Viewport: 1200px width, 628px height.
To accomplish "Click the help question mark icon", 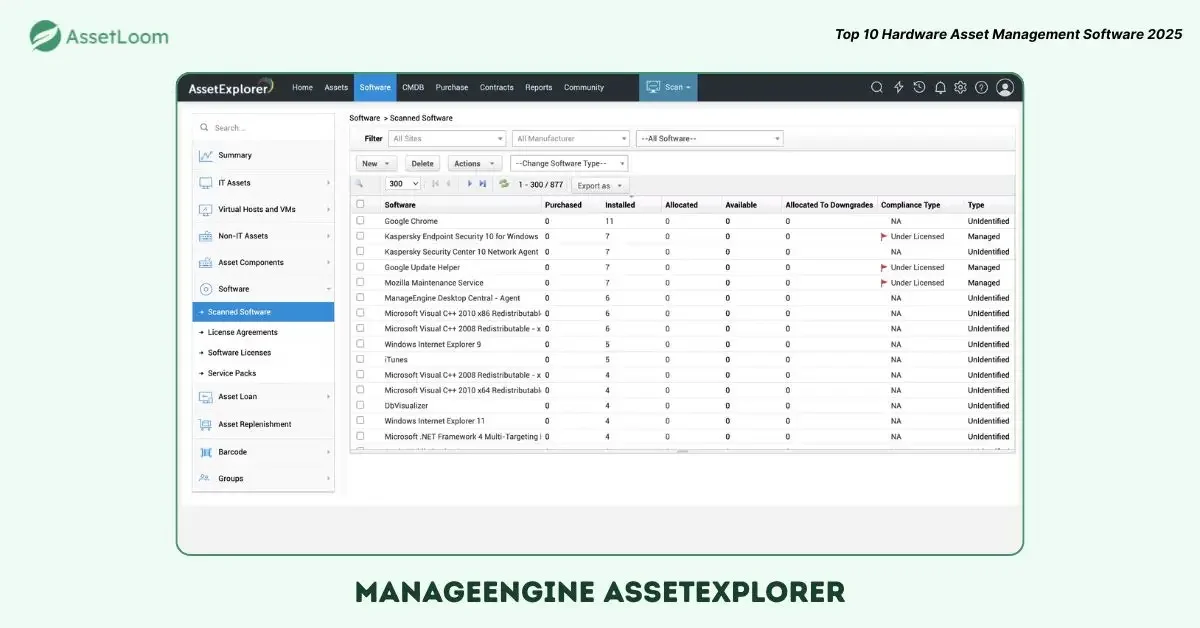I will click(x=981, y=88).
